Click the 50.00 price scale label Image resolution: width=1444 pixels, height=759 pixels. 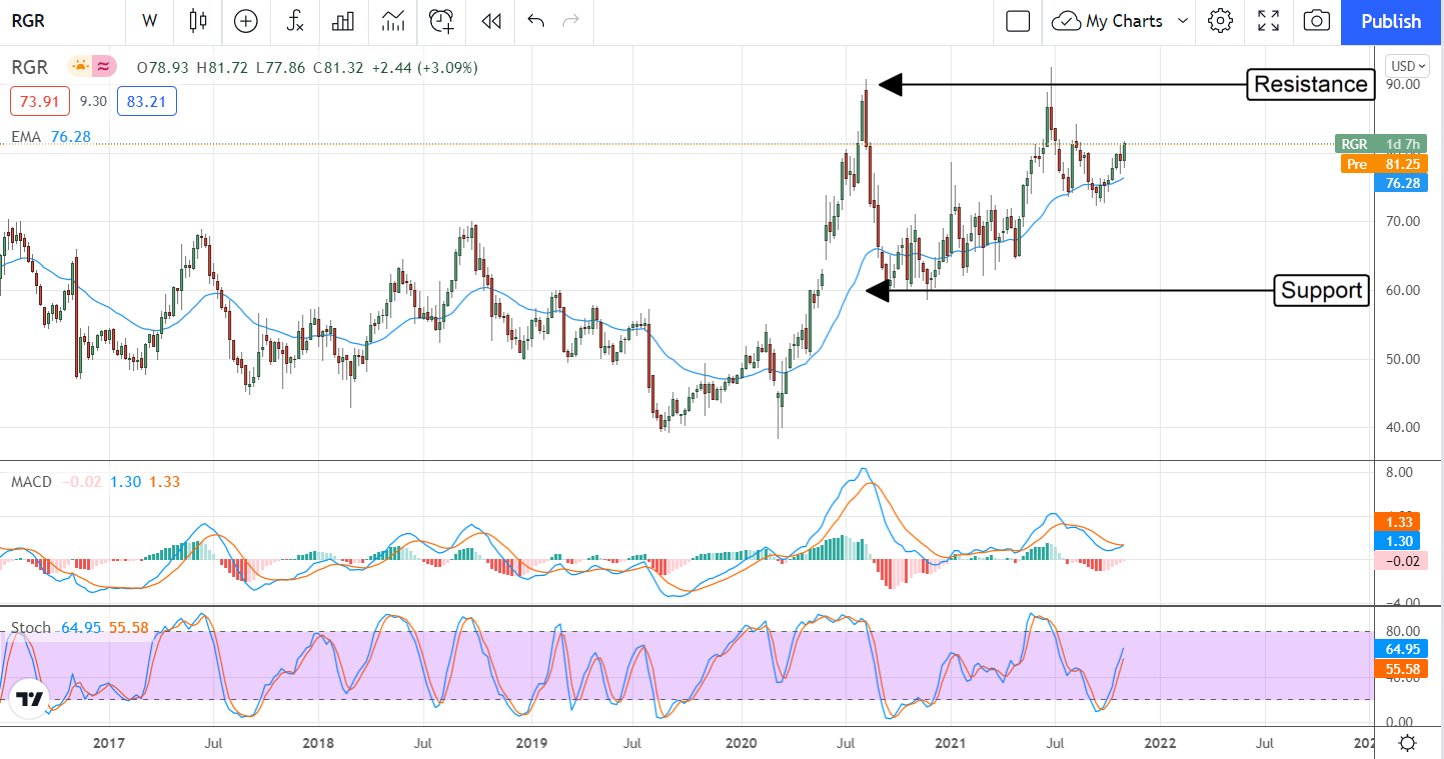1403,359
